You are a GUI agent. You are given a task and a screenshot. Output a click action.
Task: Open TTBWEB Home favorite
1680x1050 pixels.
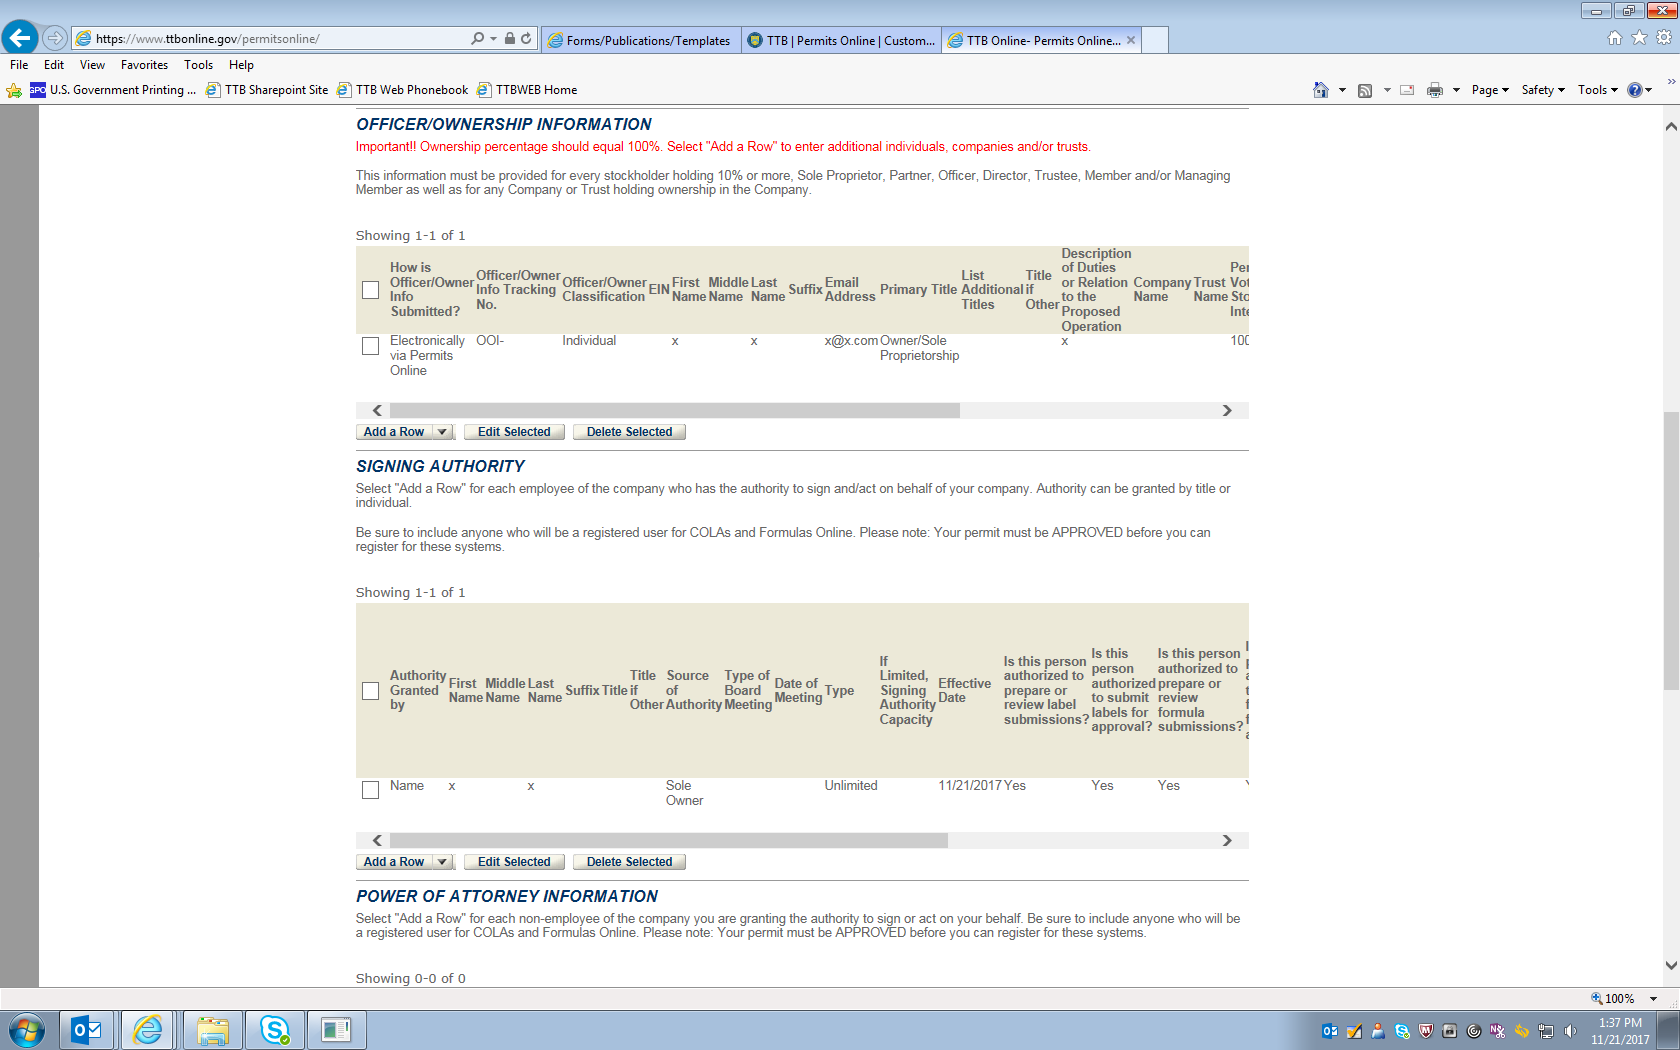tap(527, 90)
